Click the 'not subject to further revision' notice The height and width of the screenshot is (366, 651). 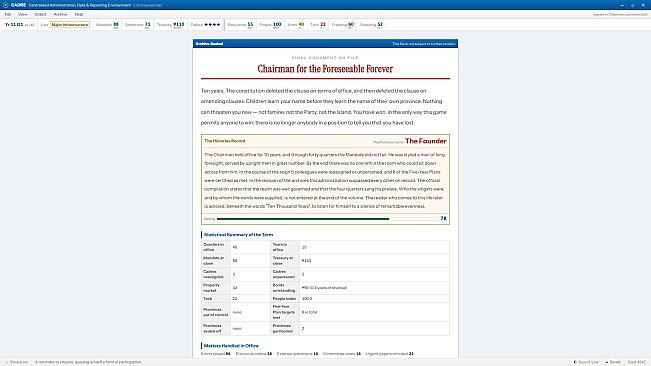[x=423, y=44]
